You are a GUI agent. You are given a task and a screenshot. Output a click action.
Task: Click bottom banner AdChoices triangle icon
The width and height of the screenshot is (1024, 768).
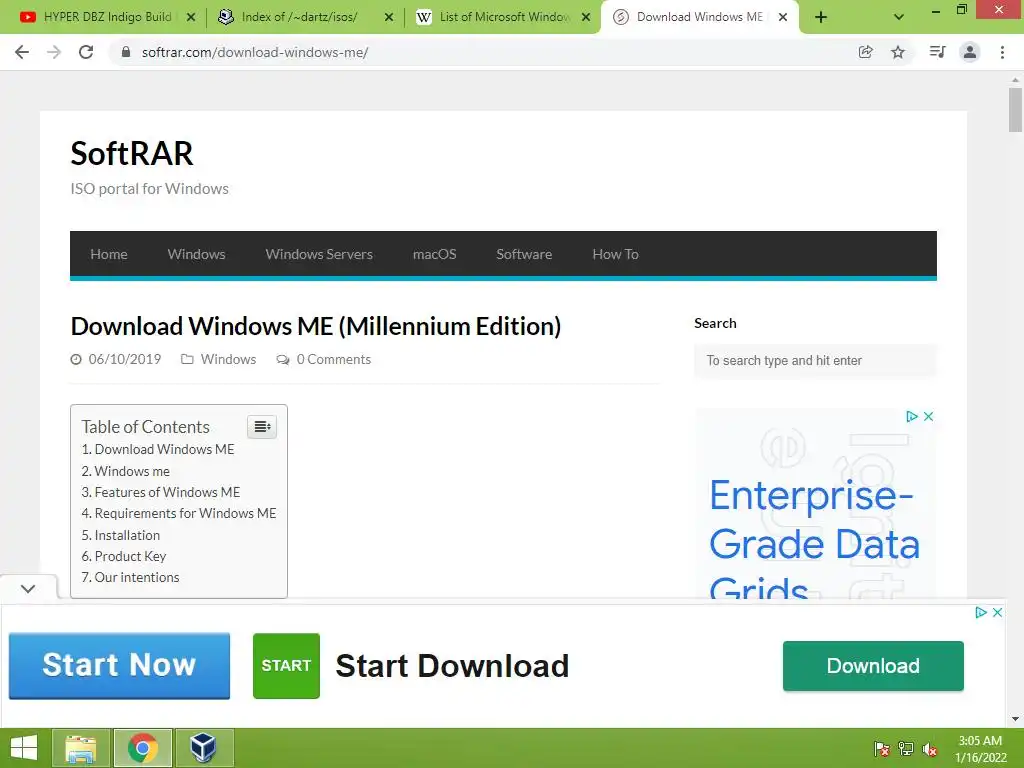[980, 613]
